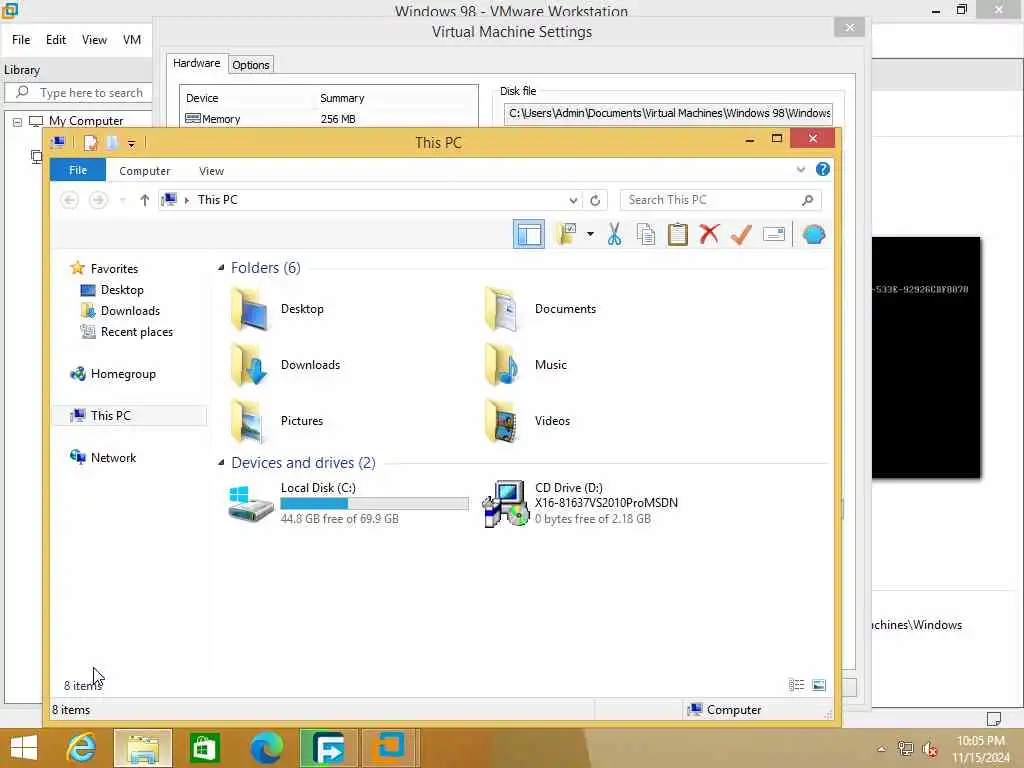Switch to details view icon
Viewport: 1024px width, 768px height.
[x=796, y=684]
